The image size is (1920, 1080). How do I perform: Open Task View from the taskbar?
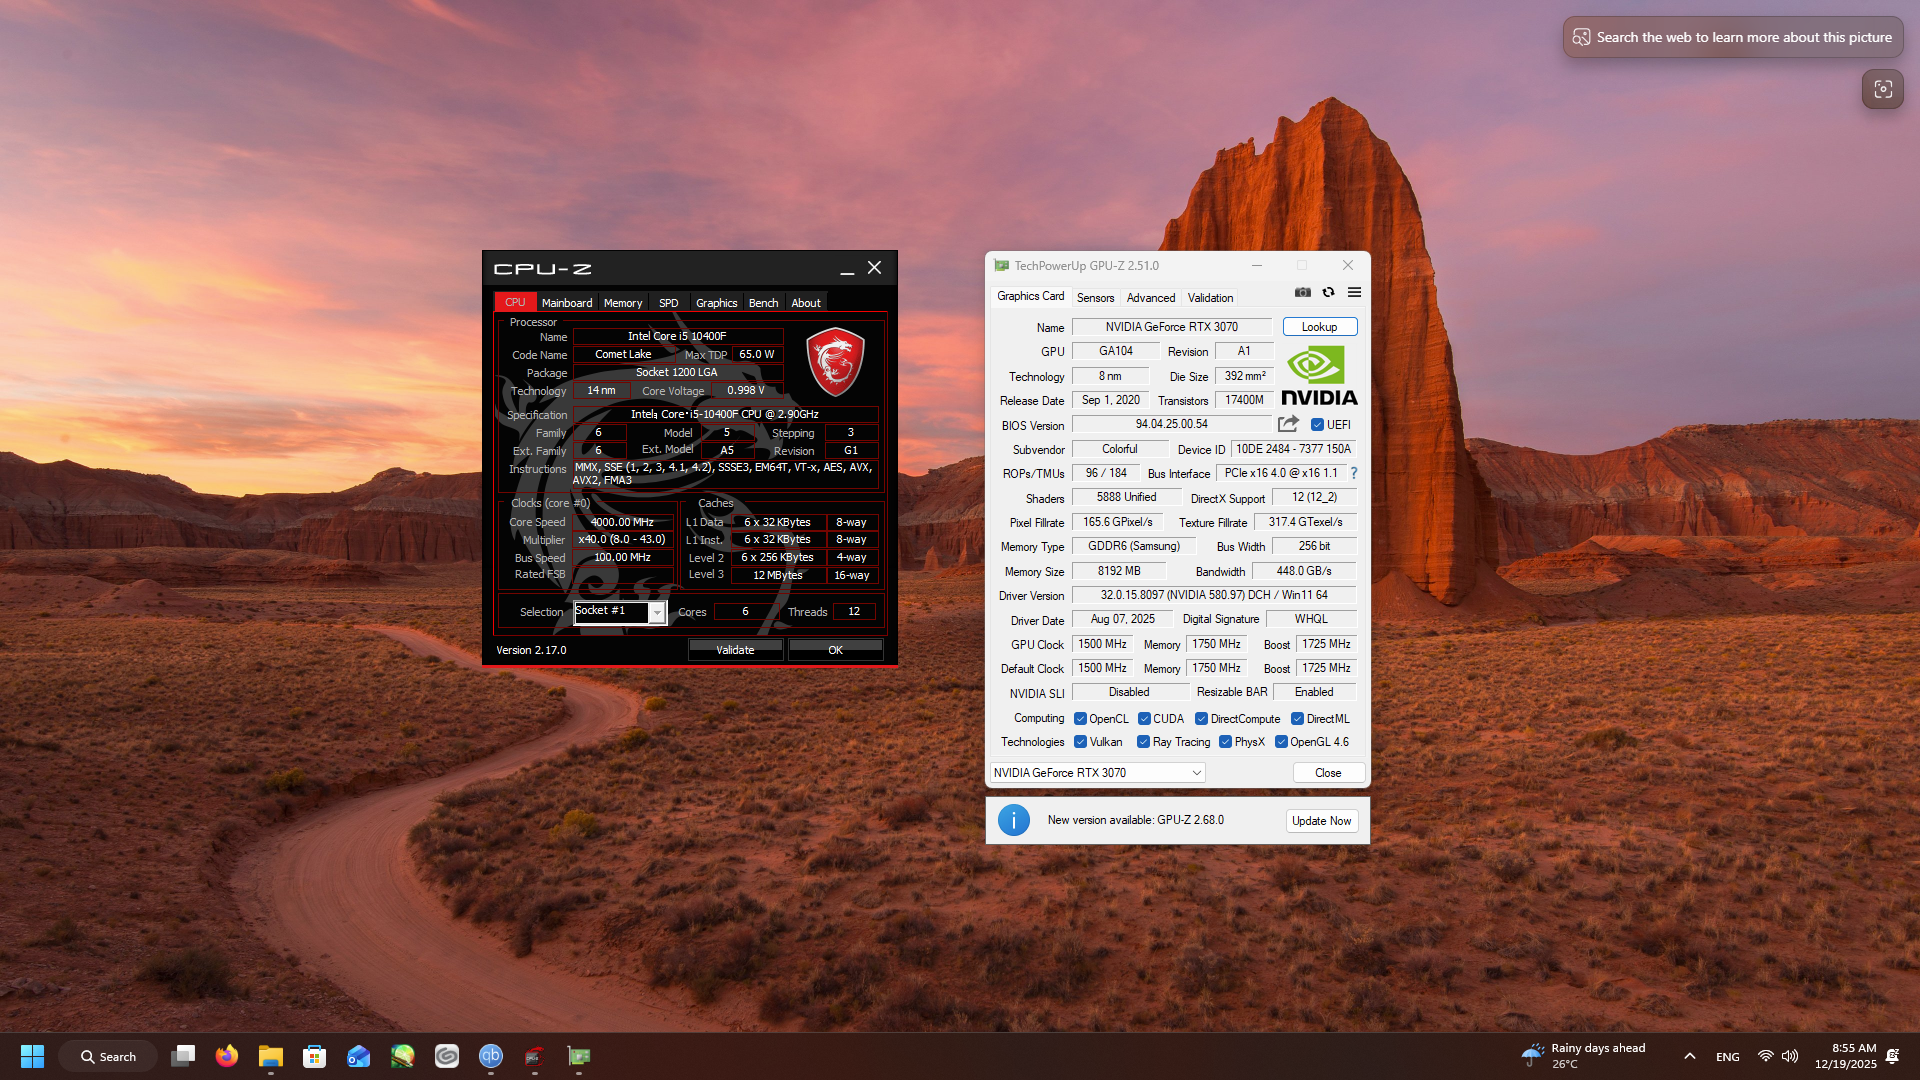pyautogui.click(x=183, y=1056)
